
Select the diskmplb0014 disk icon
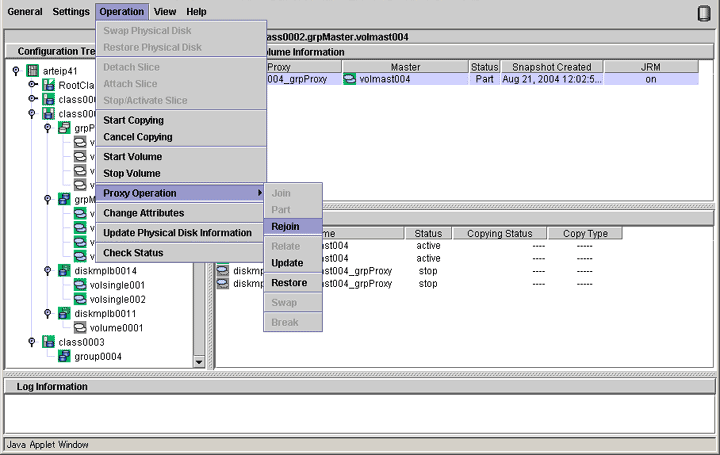click(65, 270)
